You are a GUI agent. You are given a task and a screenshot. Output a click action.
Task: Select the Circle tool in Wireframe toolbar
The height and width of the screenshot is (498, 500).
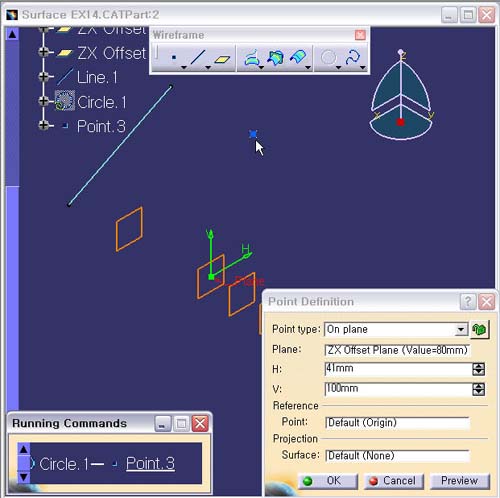(x=328, y=58)
